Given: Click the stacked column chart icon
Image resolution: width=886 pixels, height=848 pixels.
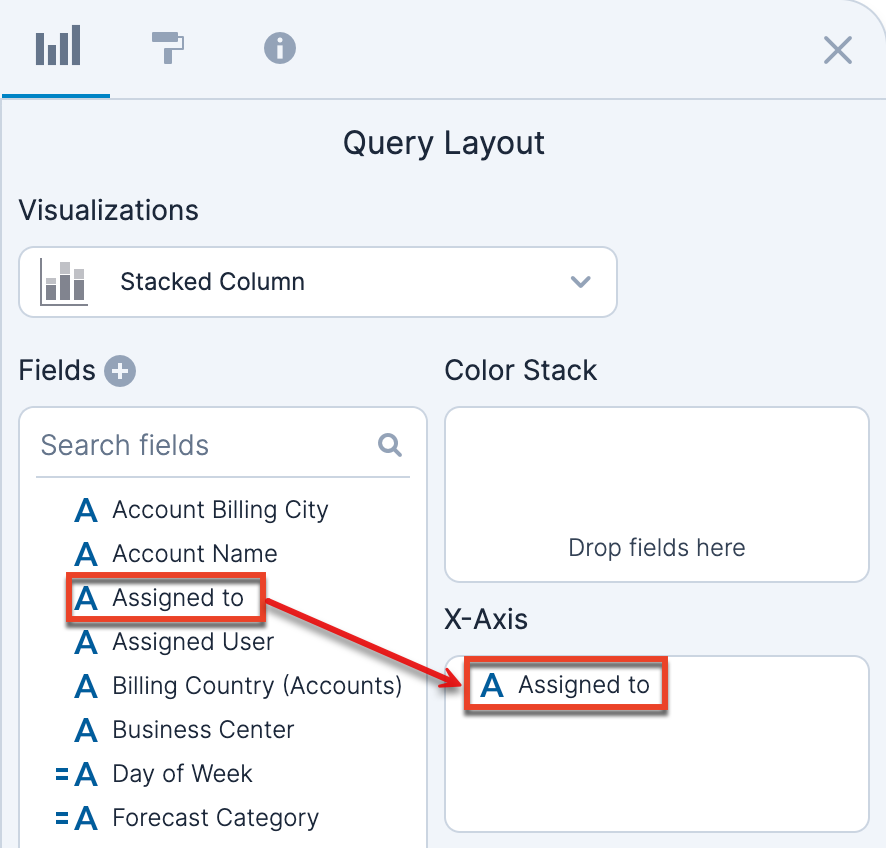Looking at the screenshot, I should [63, 282].
